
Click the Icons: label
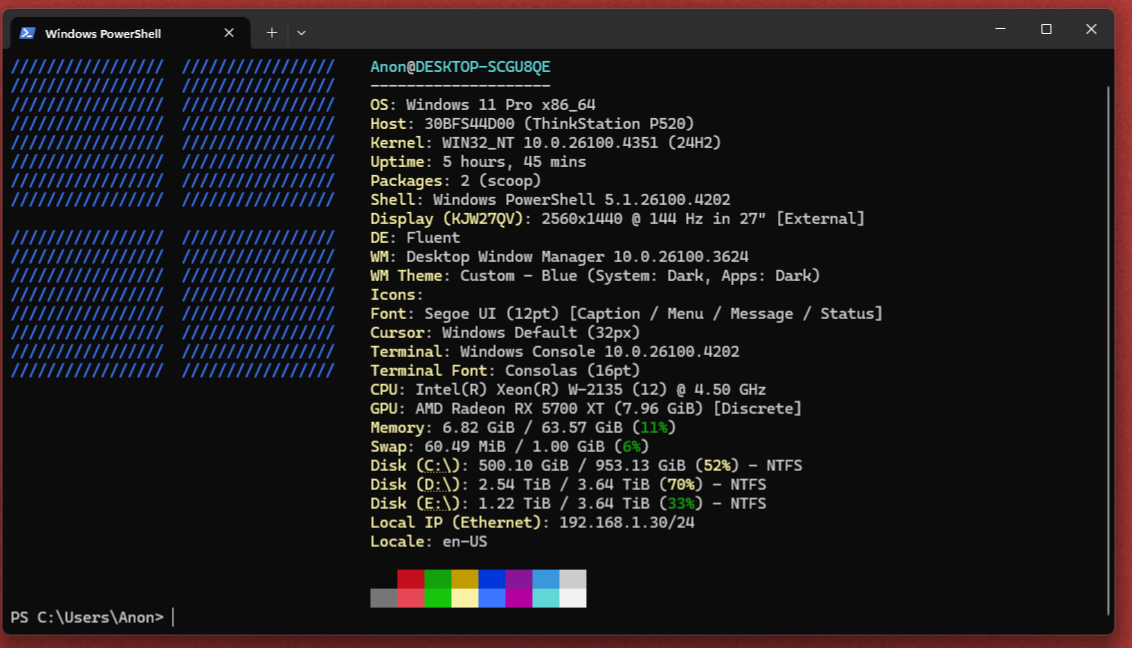click(397, 295)
